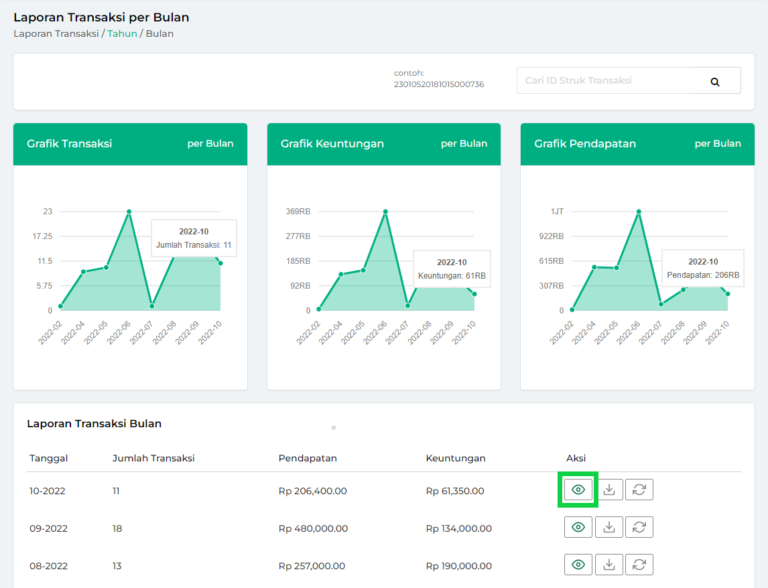
Task: Refresh the 10-2022 row data
Action: (x=639, y=490)
